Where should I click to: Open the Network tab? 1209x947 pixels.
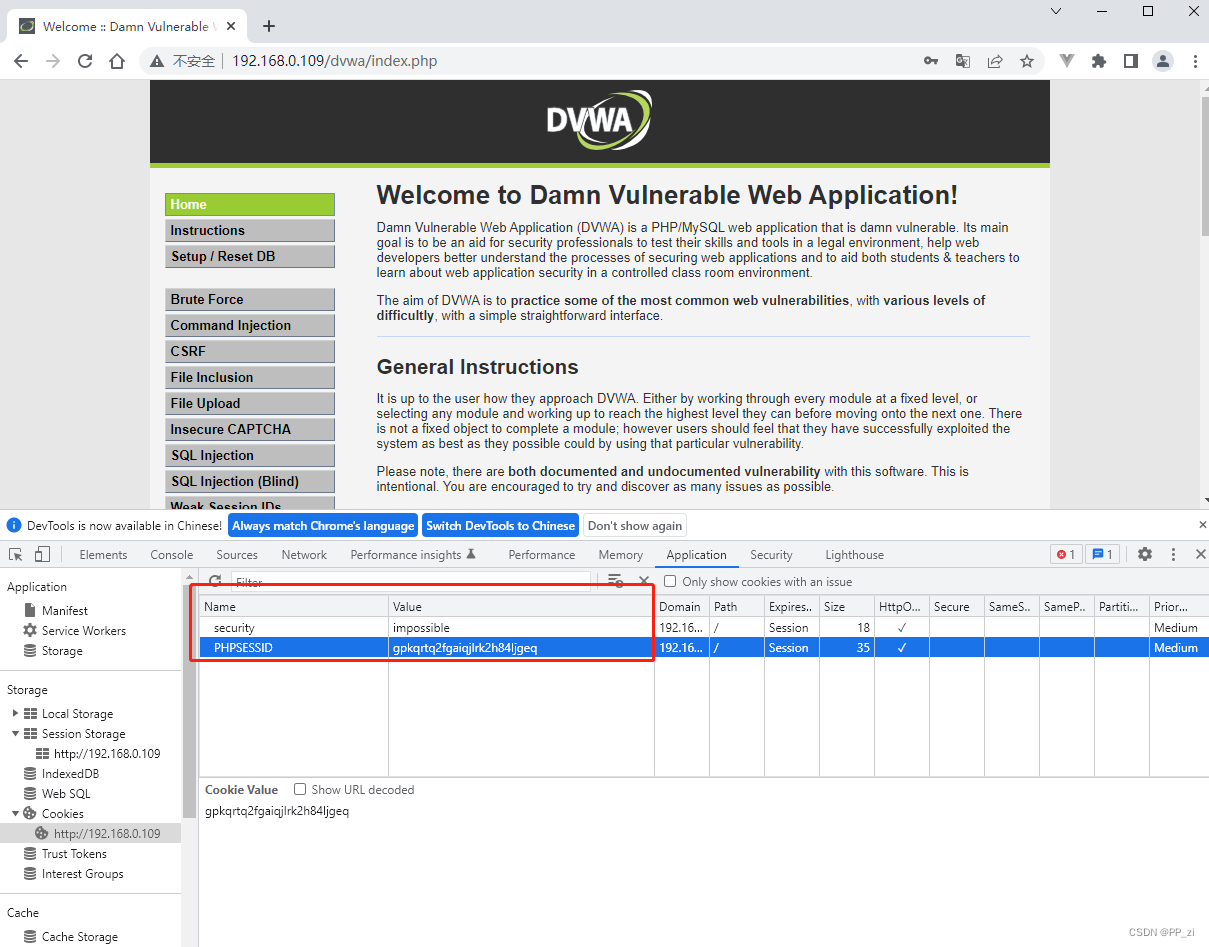[x=304, y=555]
